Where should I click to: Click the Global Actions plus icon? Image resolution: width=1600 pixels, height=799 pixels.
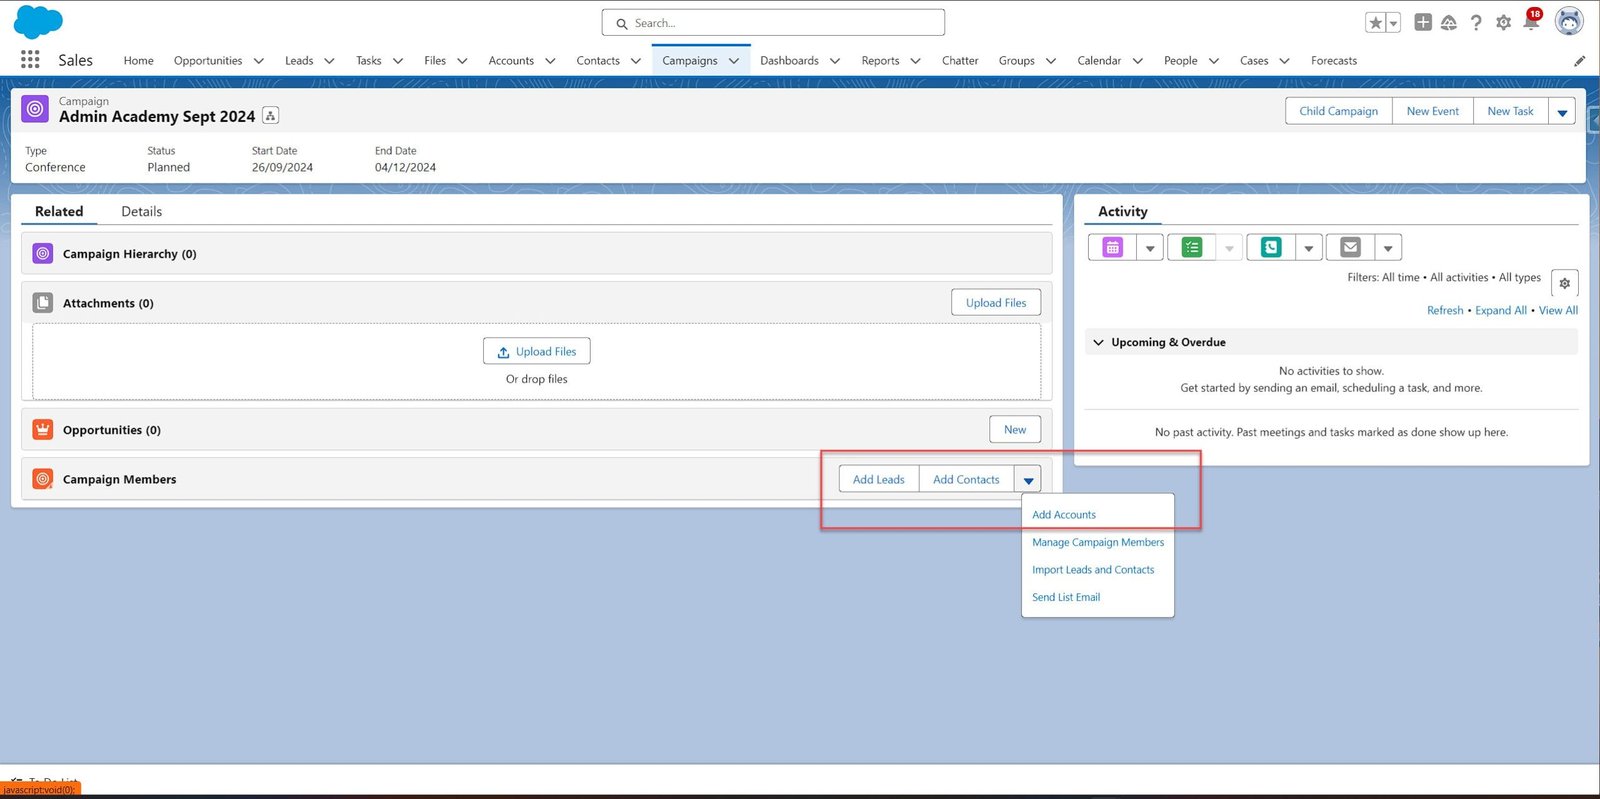tap(1423, 22)
